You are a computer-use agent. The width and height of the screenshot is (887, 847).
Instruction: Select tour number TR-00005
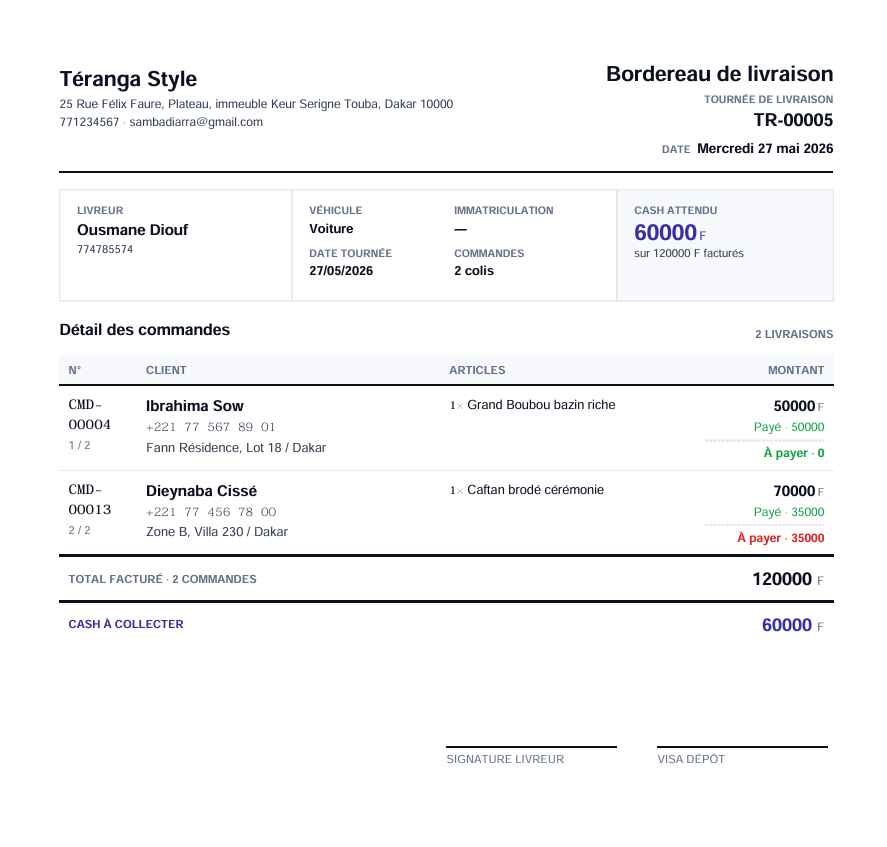pyautogui.click(x=793, y=120)
